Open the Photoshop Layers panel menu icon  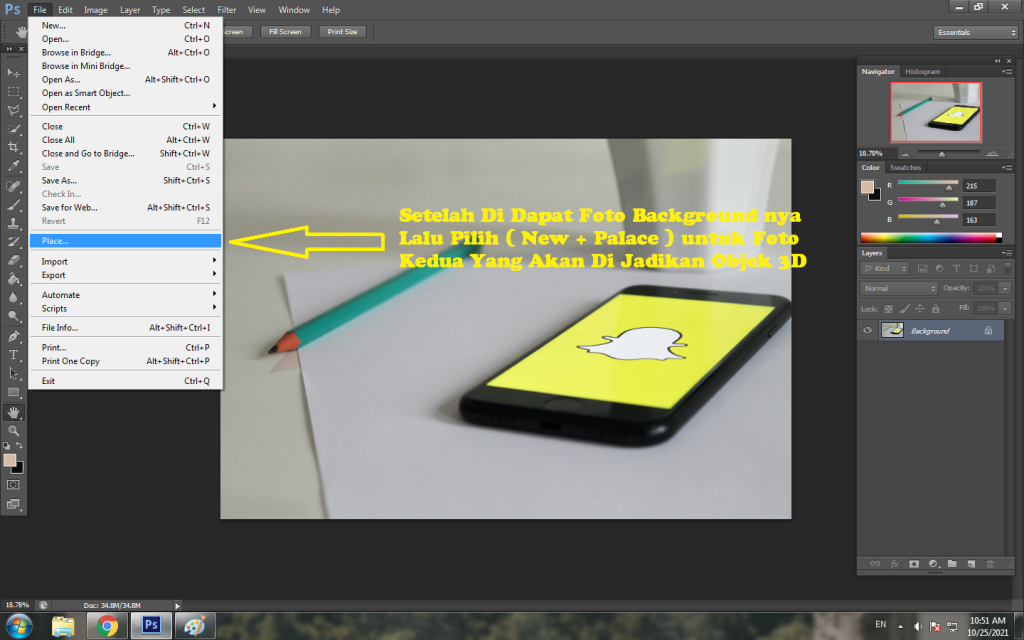tap(1008, 253)
